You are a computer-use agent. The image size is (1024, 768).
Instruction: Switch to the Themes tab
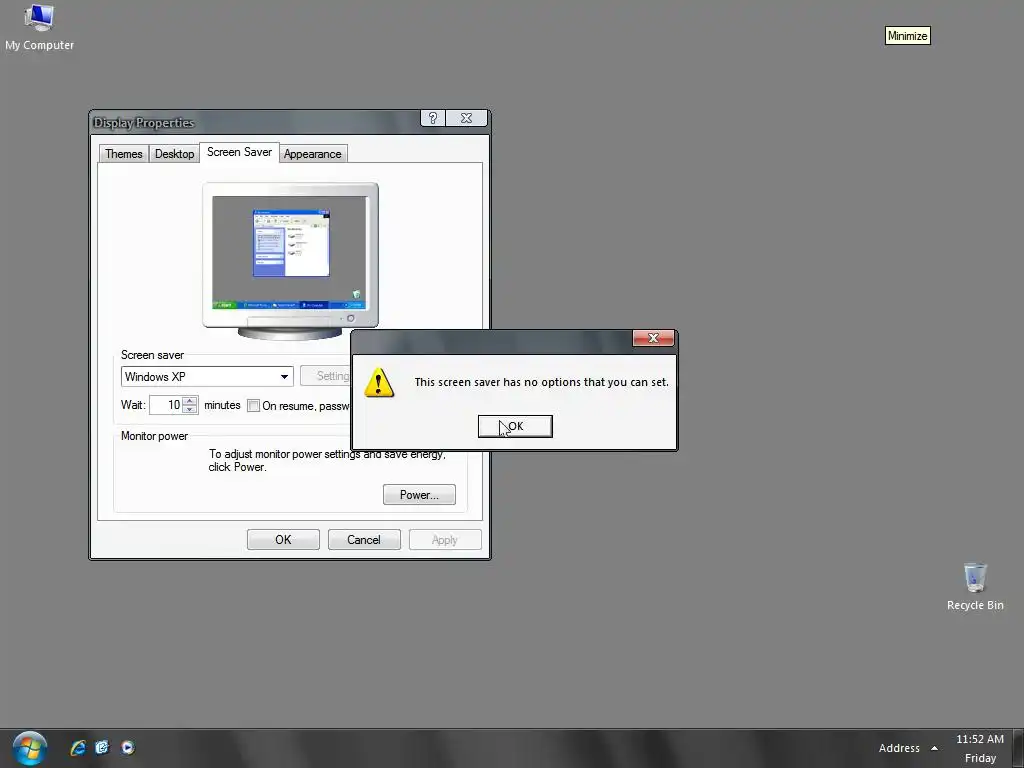(x=123, y=154)
